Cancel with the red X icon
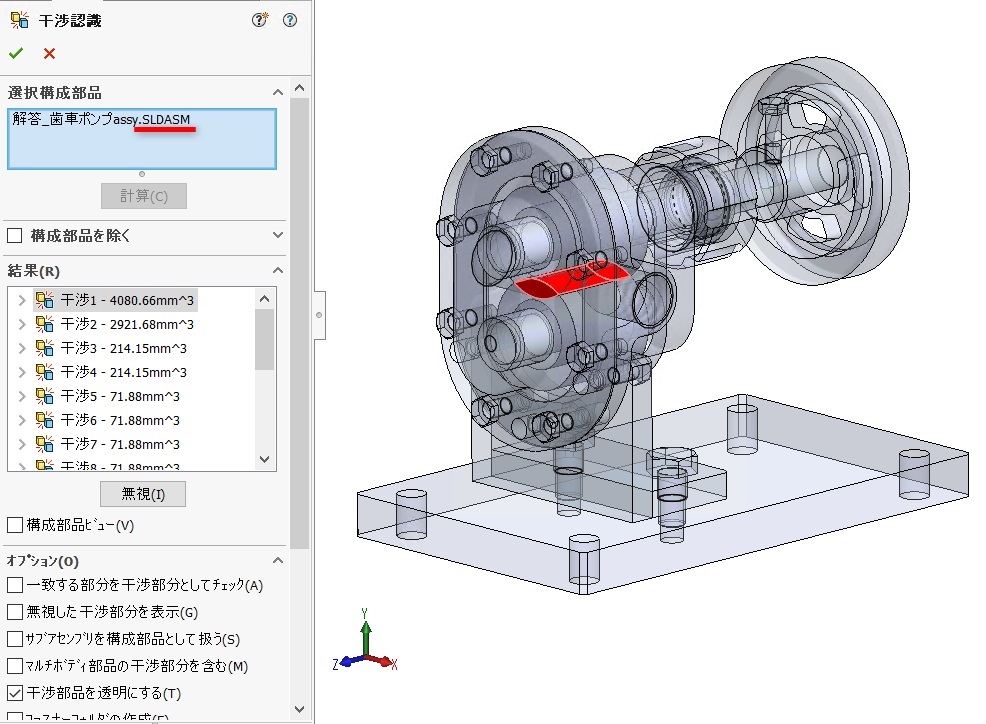Image resolution: width=986 pixels, height=724 pixels. tap(49, 54)
